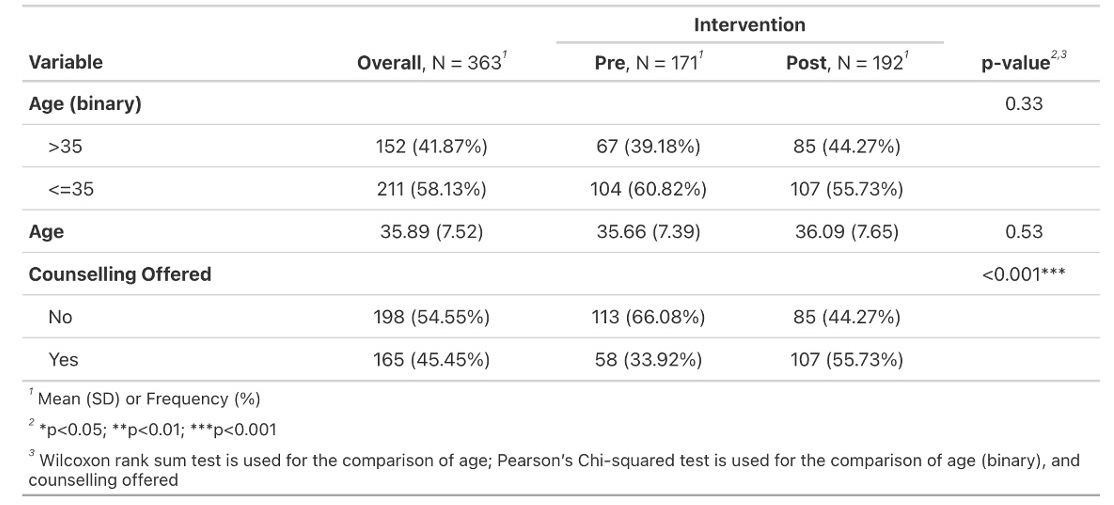Click the Overall N = 363 column header
Image resolution: width=1114 pixels, height=505 pixels.
tap(431, 63)
